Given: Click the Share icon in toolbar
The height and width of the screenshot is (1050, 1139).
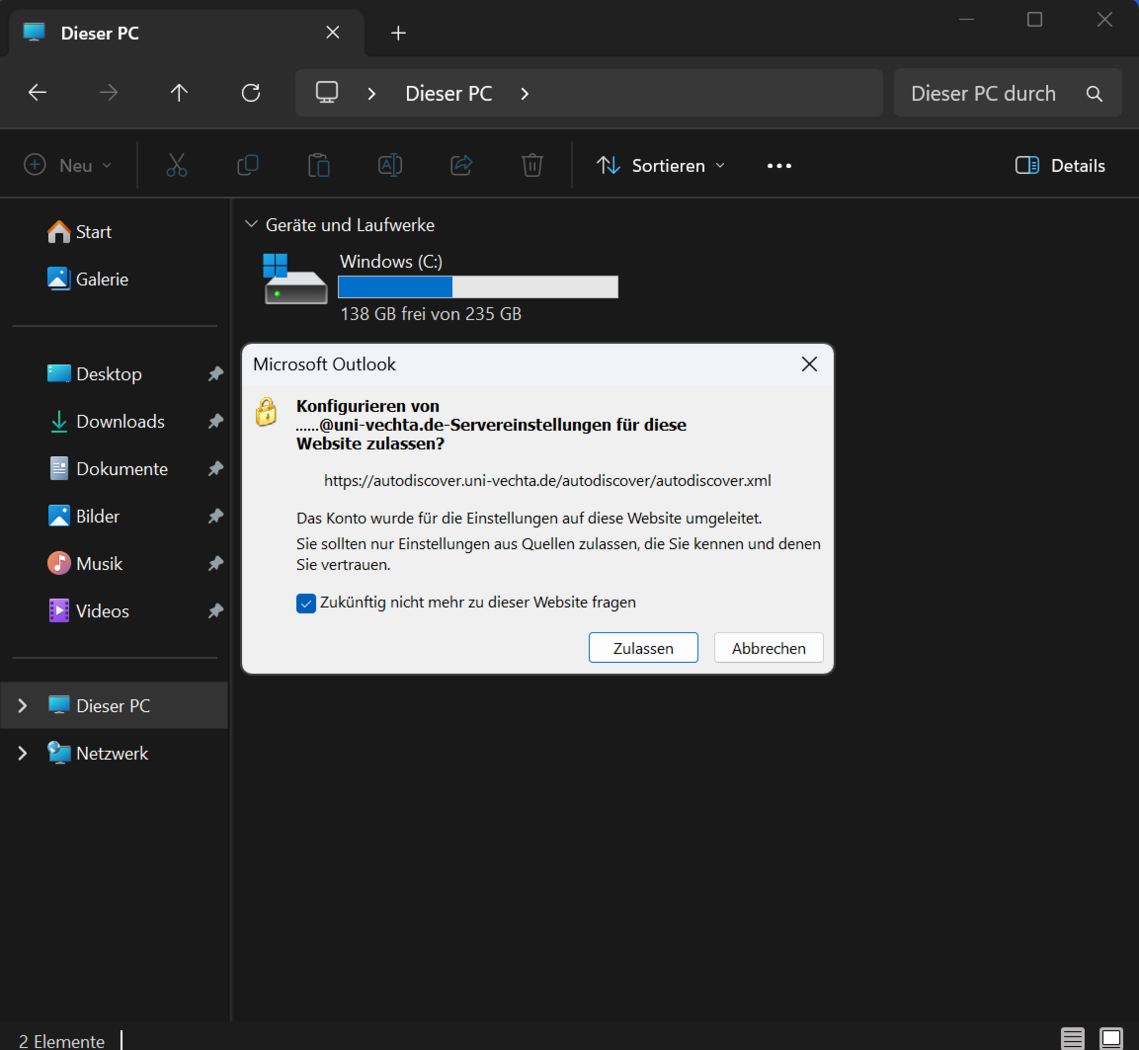Looking at the screenshot, I should [461, 166].
